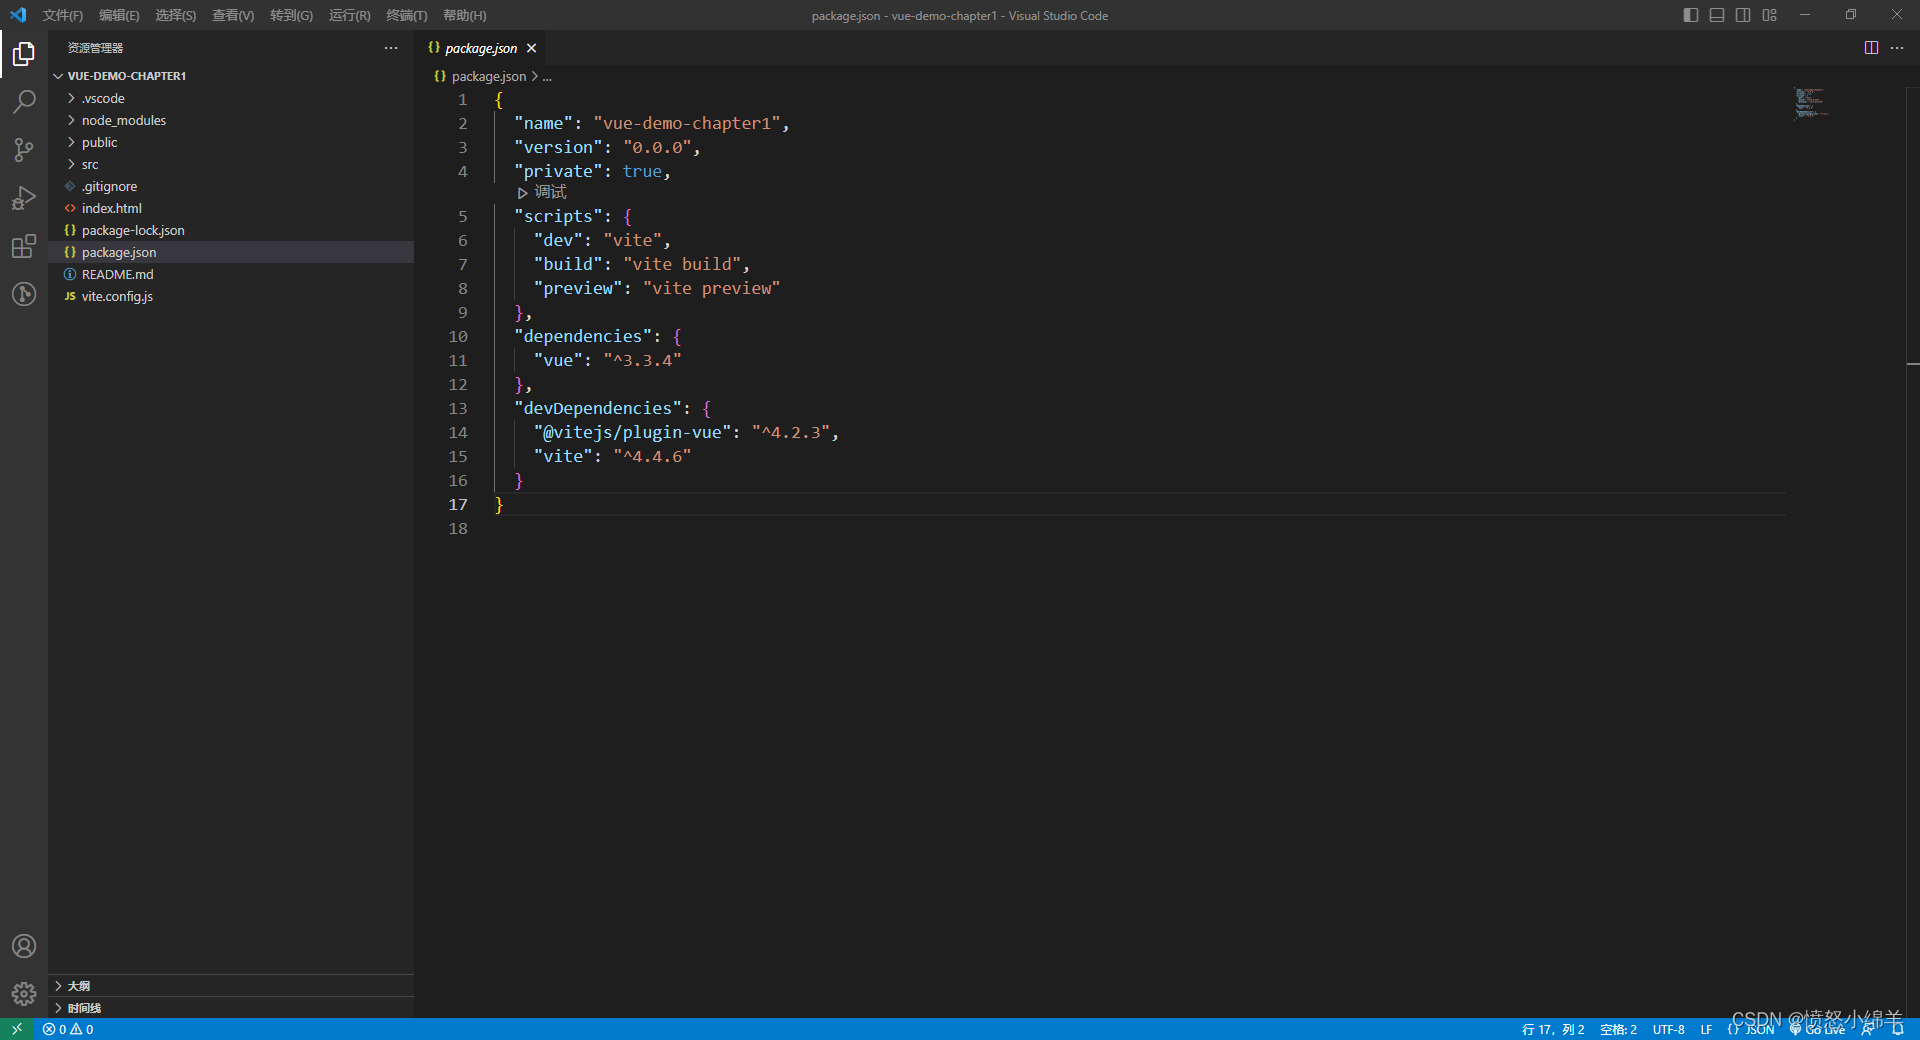Image resolution: width=1920 pixels, height=1040 pixels.
Task: Toggle the bottom panel visibility
Action: coord(1717,15)
